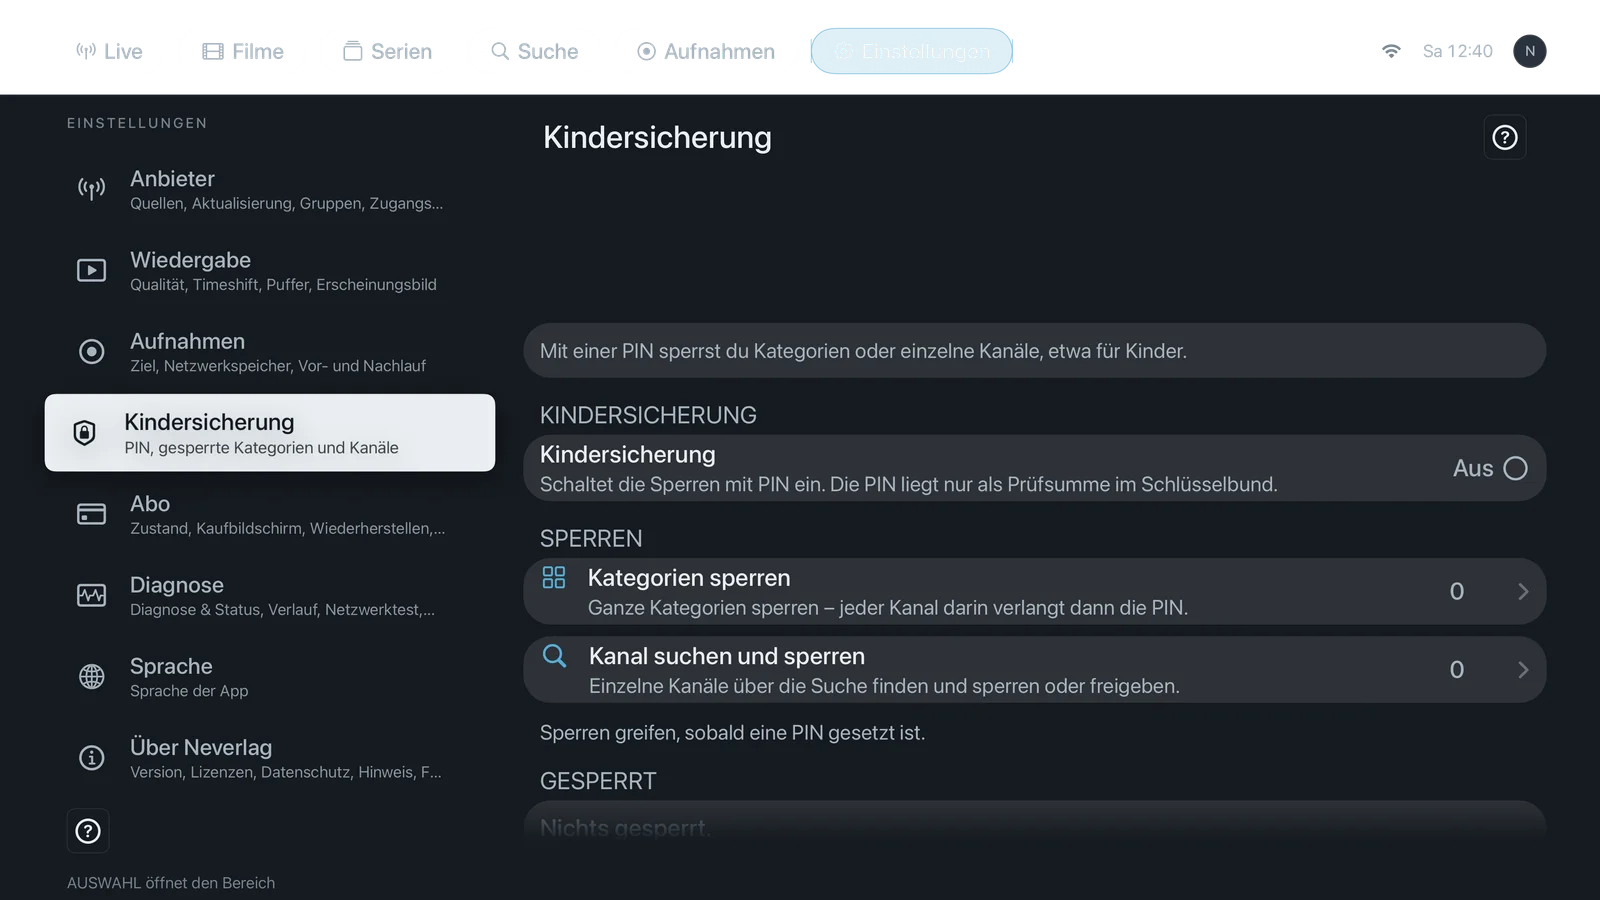Click the Aufnahmen record icon in sidebar
Screen dimensions: 1600x900
[91, 351]
